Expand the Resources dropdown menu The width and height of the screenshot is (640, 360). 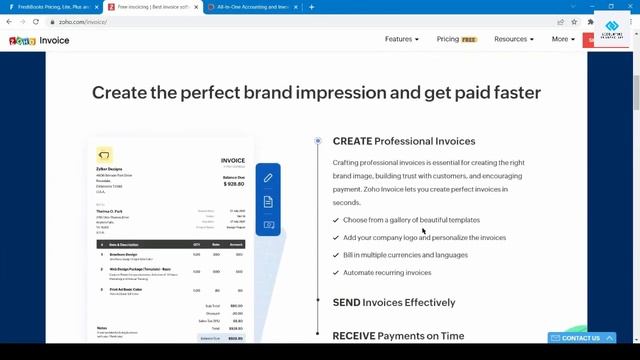(514, 39)
